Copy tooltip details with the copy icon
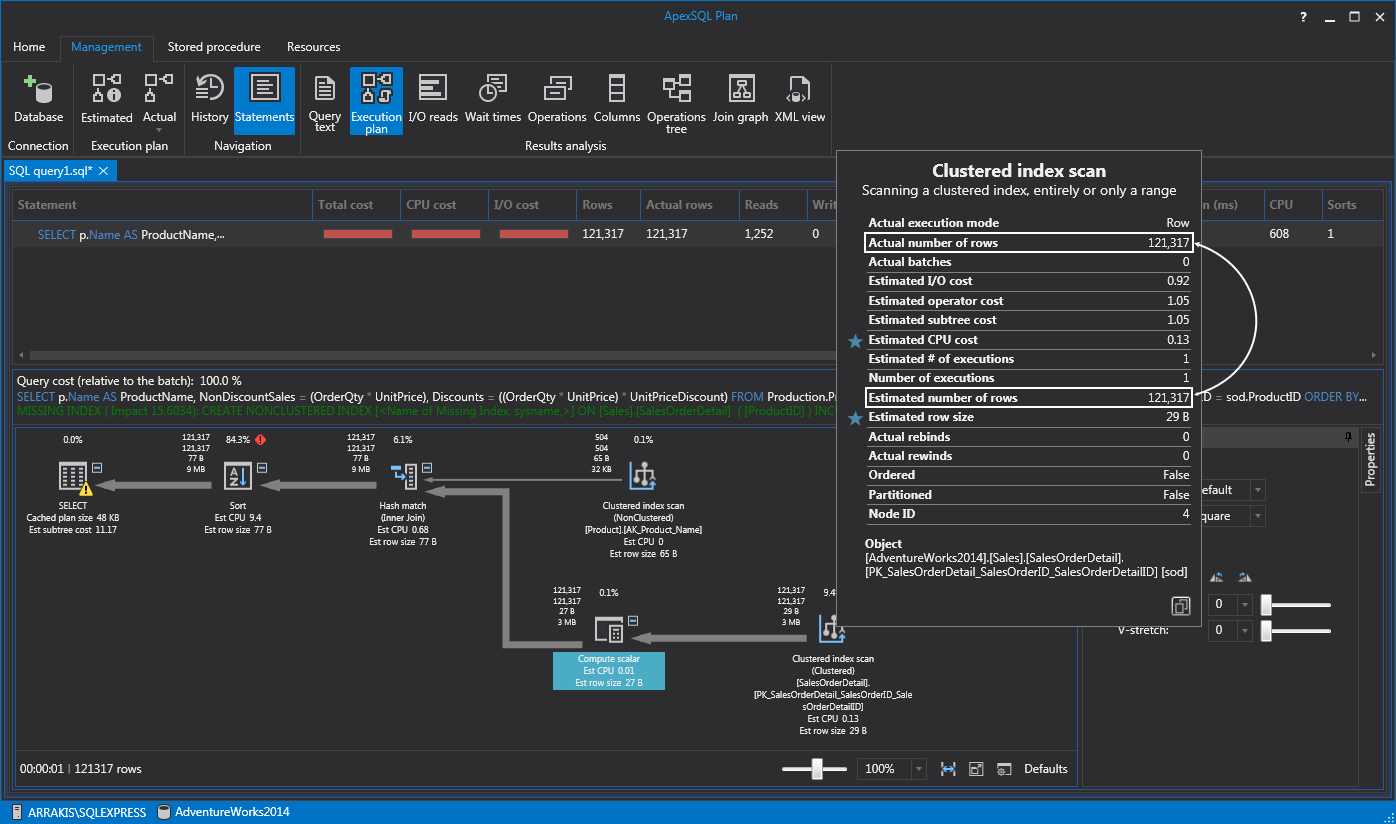Viewport: 1396px width, 824px height. [1180, 606]
